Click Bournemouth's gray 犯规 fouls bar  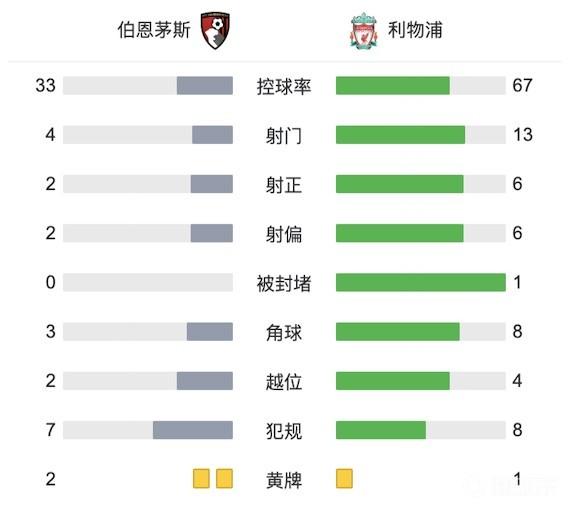[x=193, y=430]
